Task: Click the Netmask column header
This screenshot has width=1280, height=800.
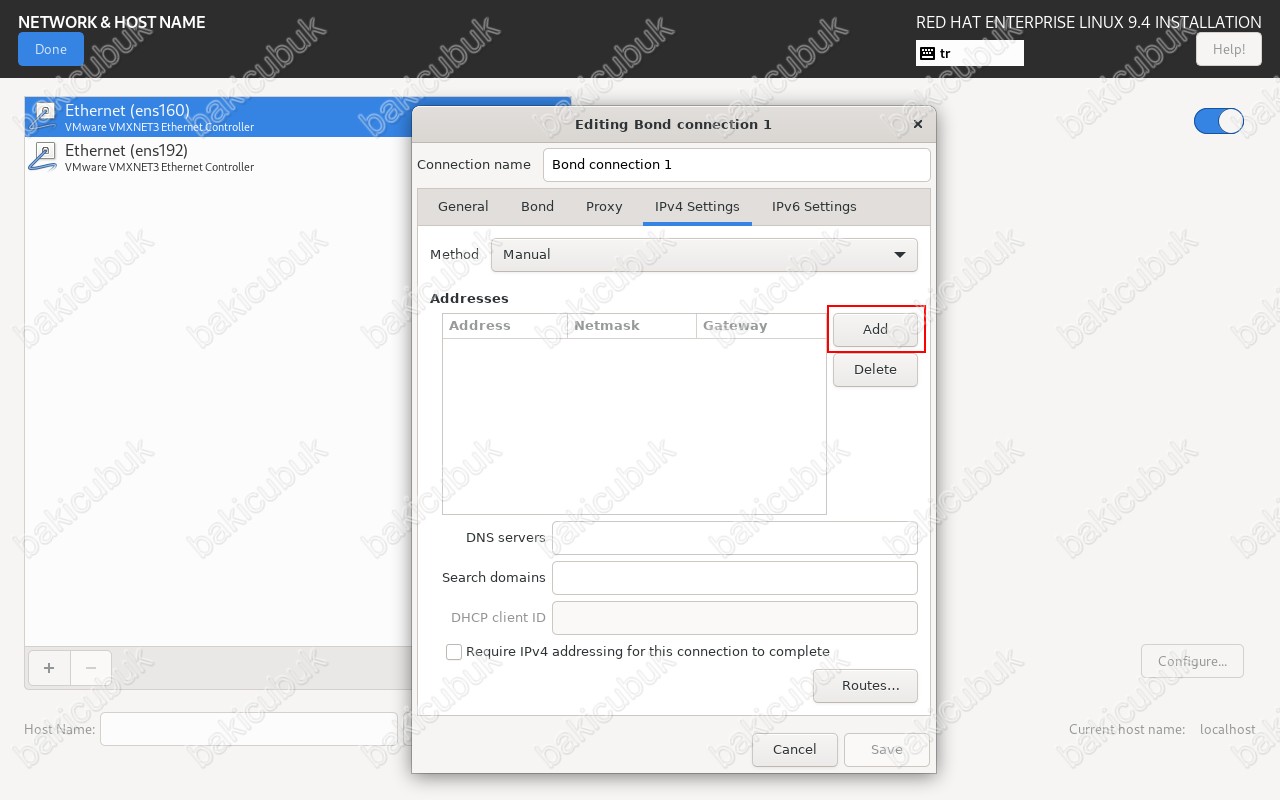Action: 632,326
